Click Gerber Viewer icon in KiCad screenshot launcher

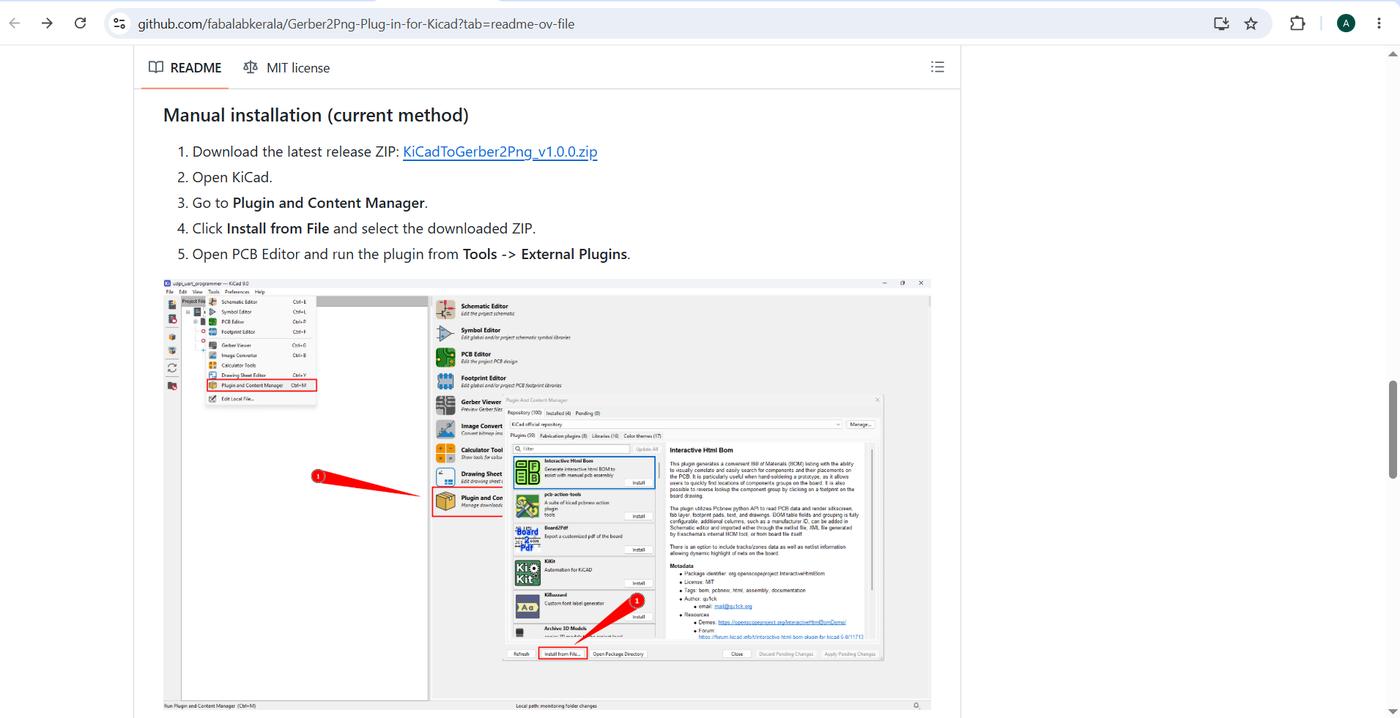point(446,405)
